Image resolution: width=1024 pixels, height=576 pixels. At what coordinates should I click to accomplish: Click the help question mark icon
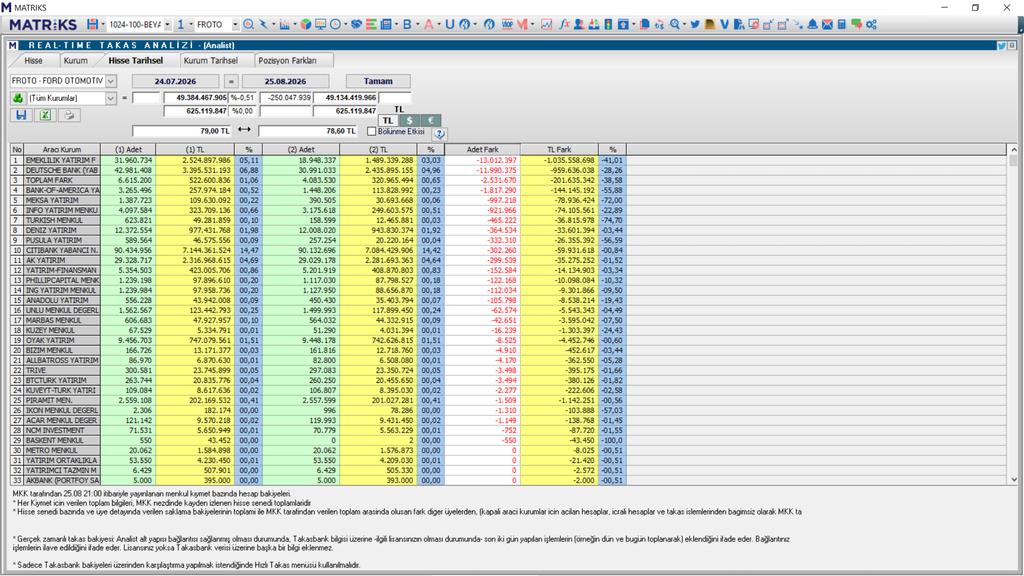(x=440, y=134)
